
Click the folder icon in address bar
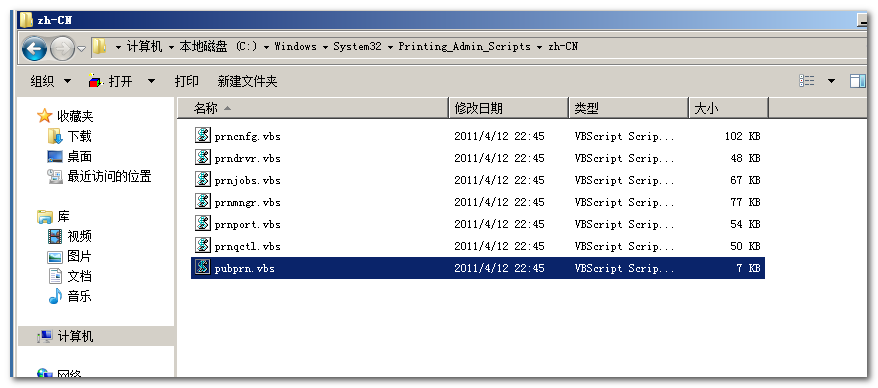(100, 46)
